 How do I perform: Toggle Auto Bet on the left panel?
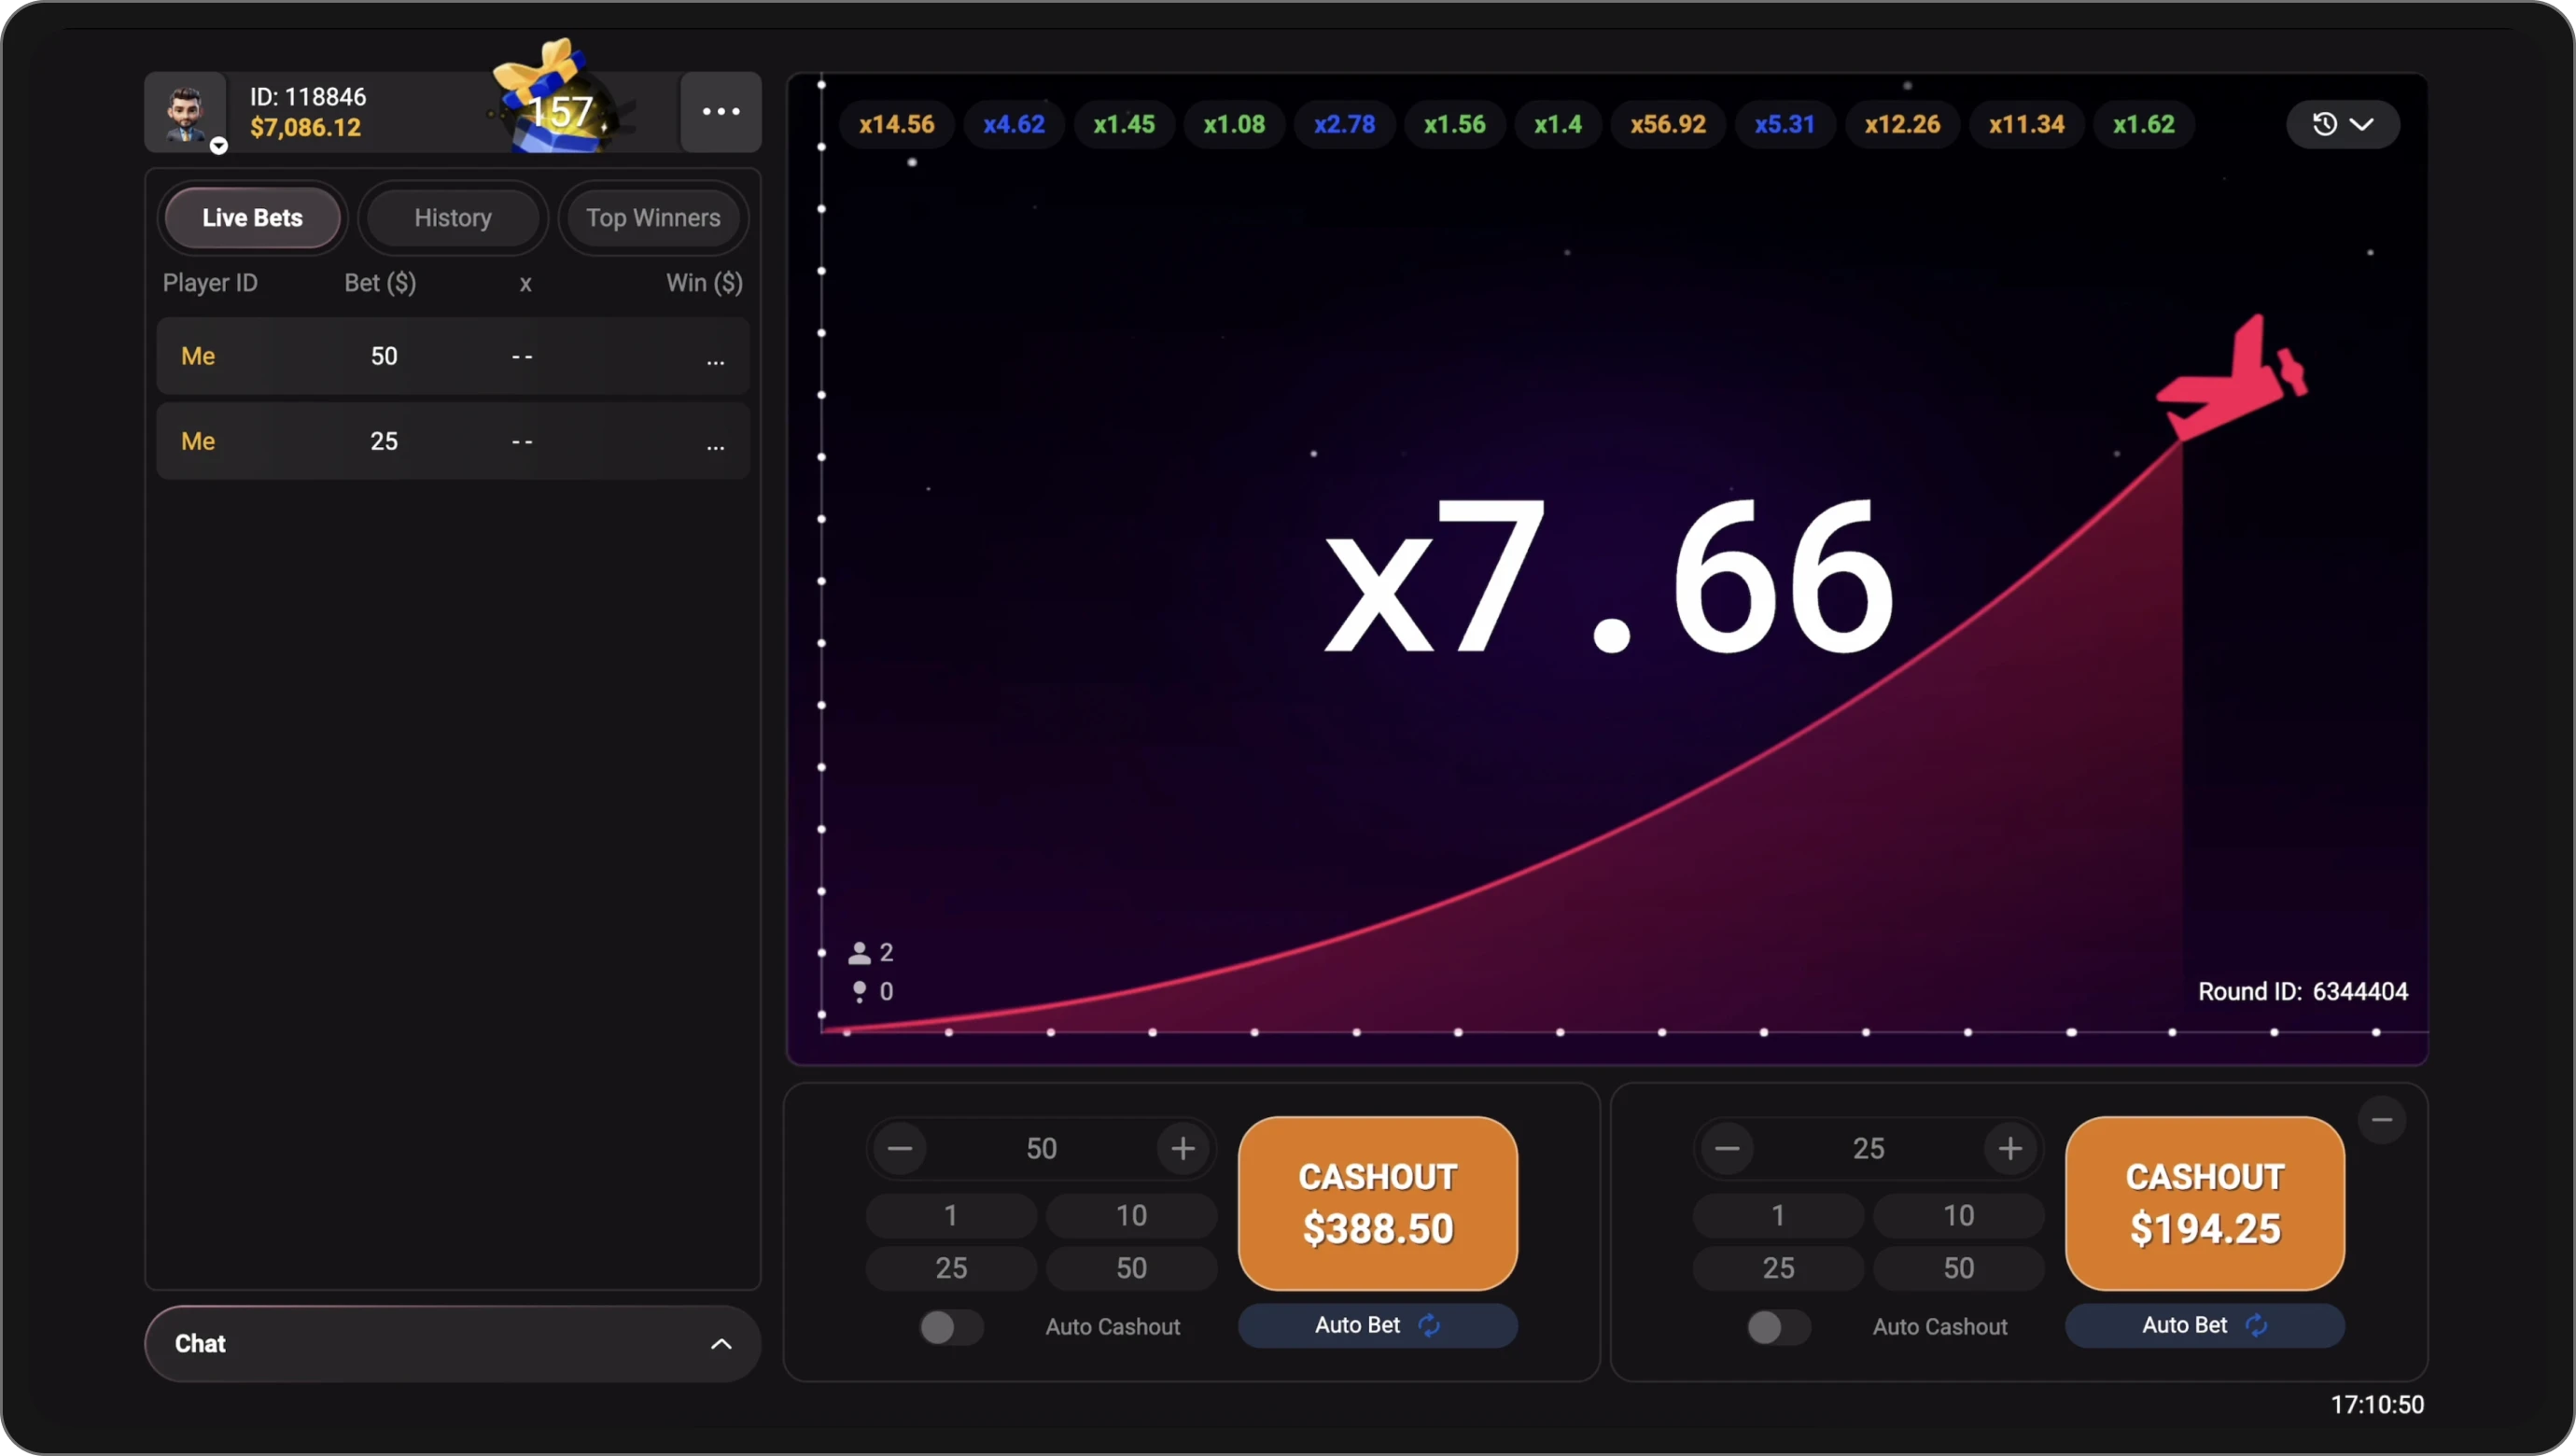[x=1377, y=1325]
